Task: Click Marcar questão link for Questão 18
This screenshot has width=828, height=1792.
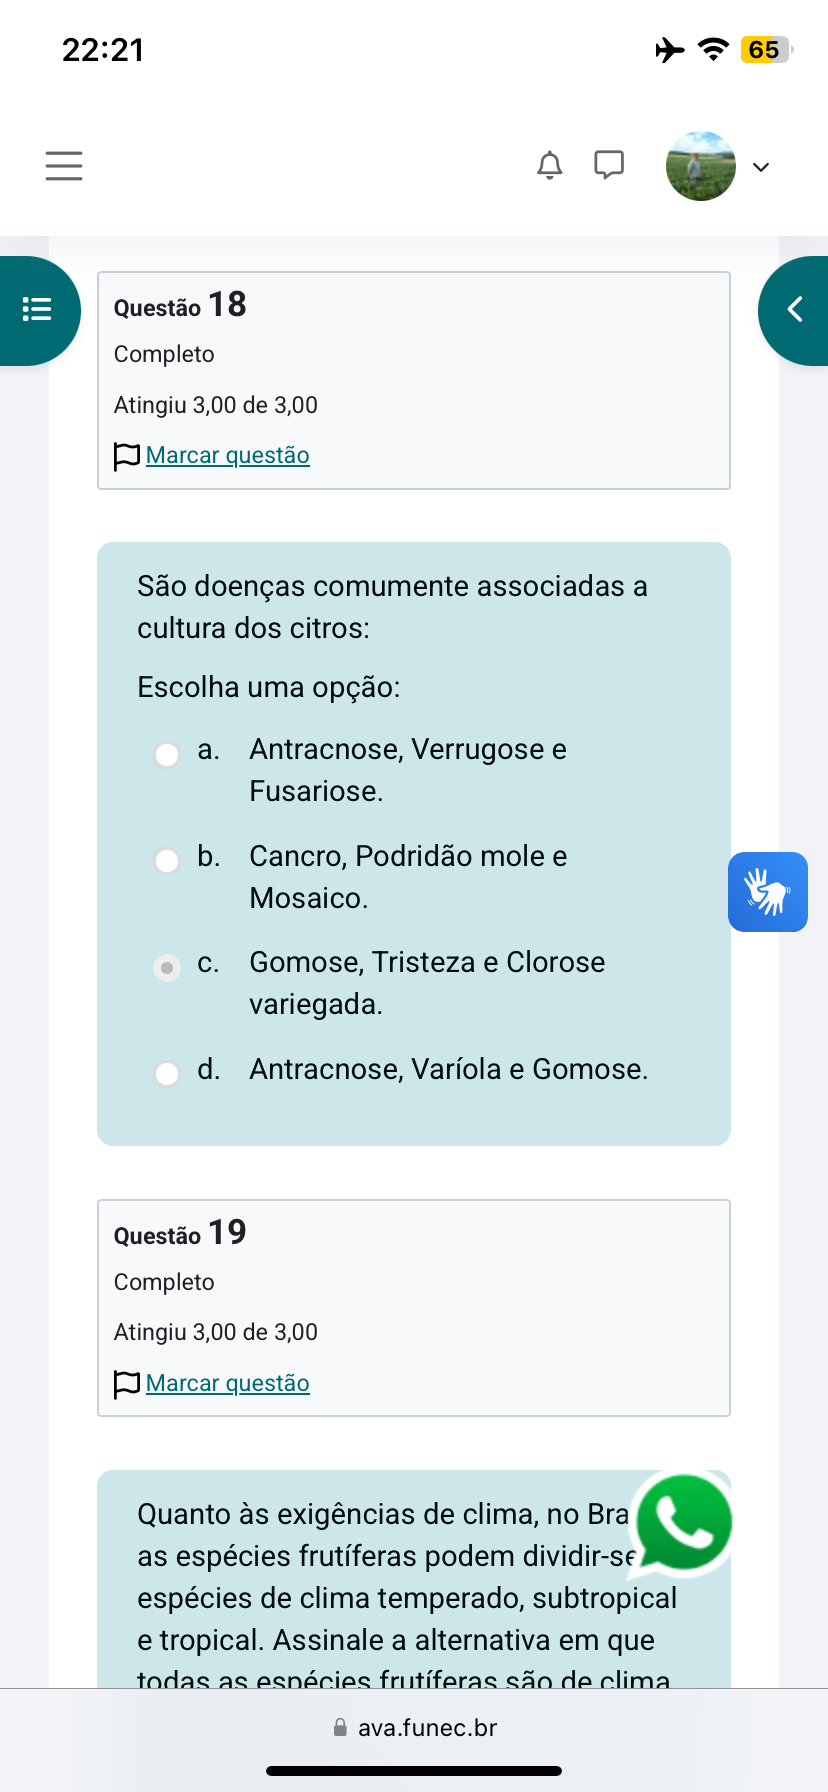Action: pyautogui.click(x=228, y=455)
